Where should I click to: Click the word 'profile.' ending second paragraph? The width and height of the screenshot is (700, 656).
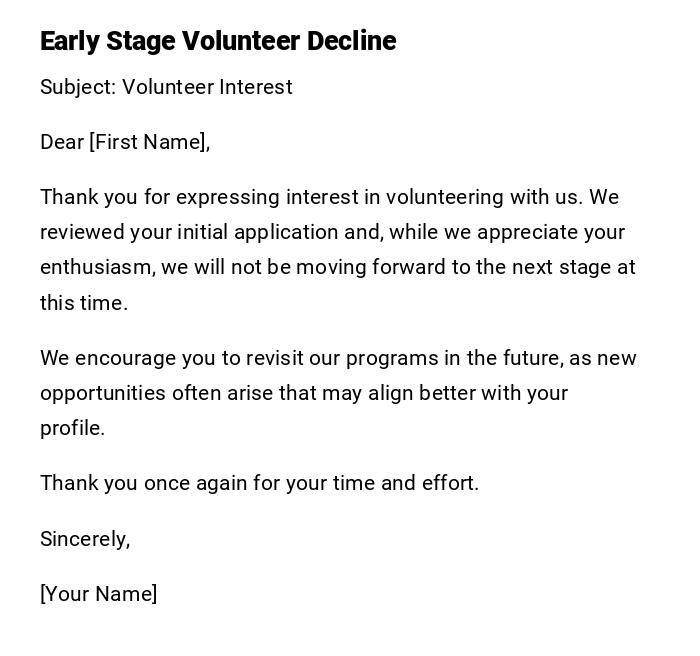point(72,428)
